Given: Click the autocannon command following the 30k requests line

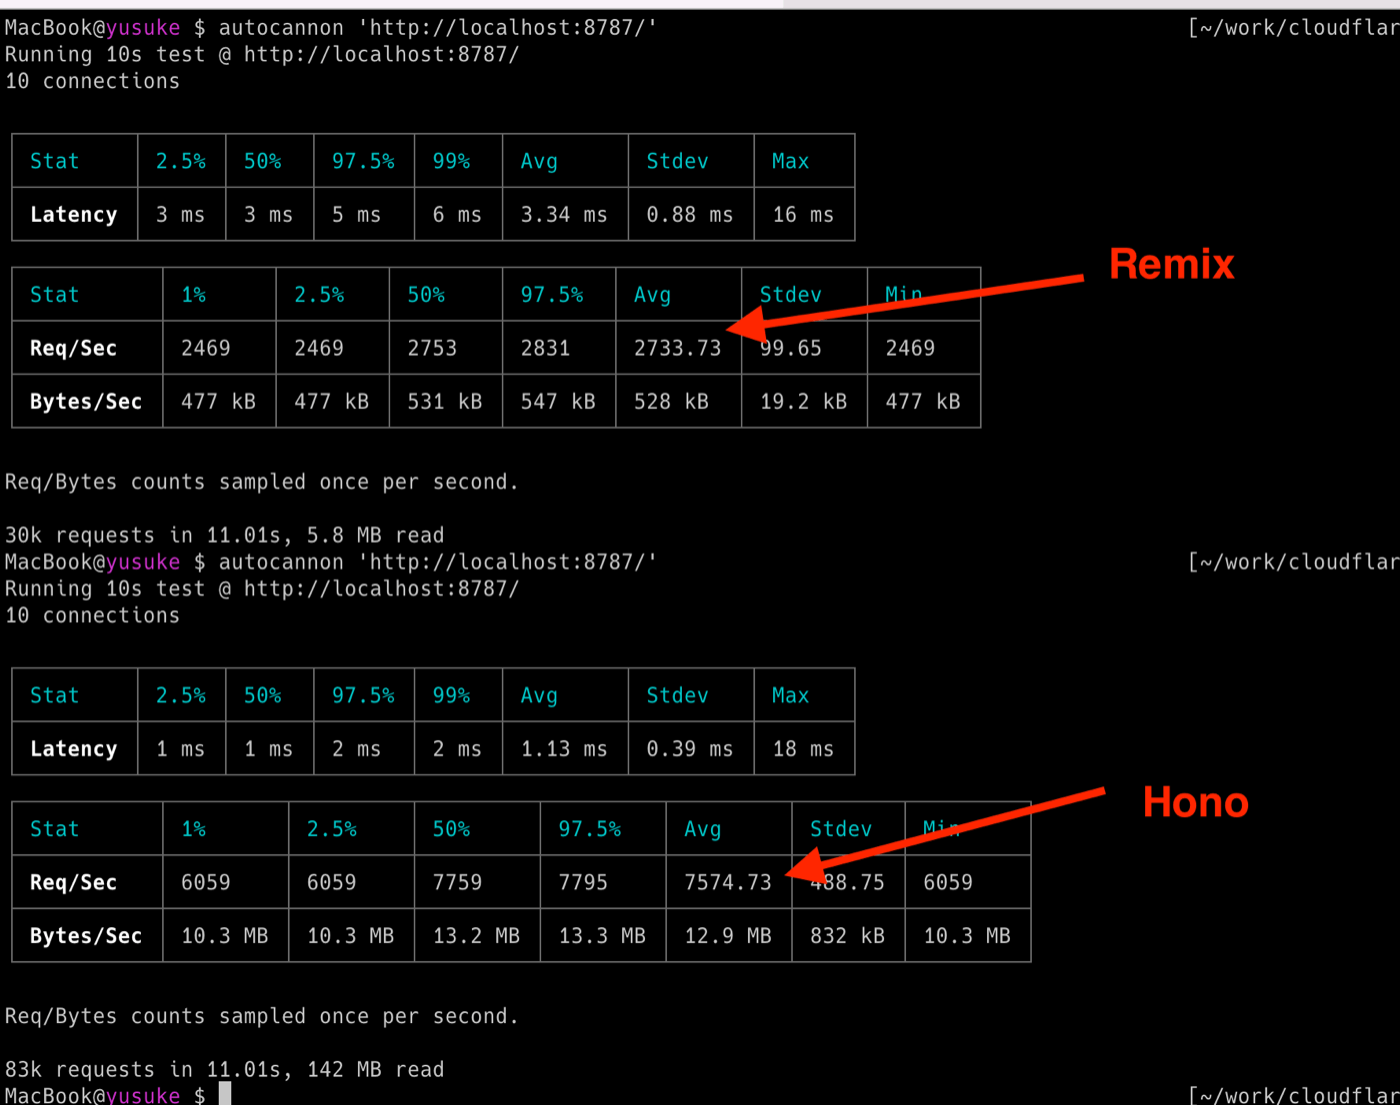Looking at the screenshot, I should (x=438, y=561).
